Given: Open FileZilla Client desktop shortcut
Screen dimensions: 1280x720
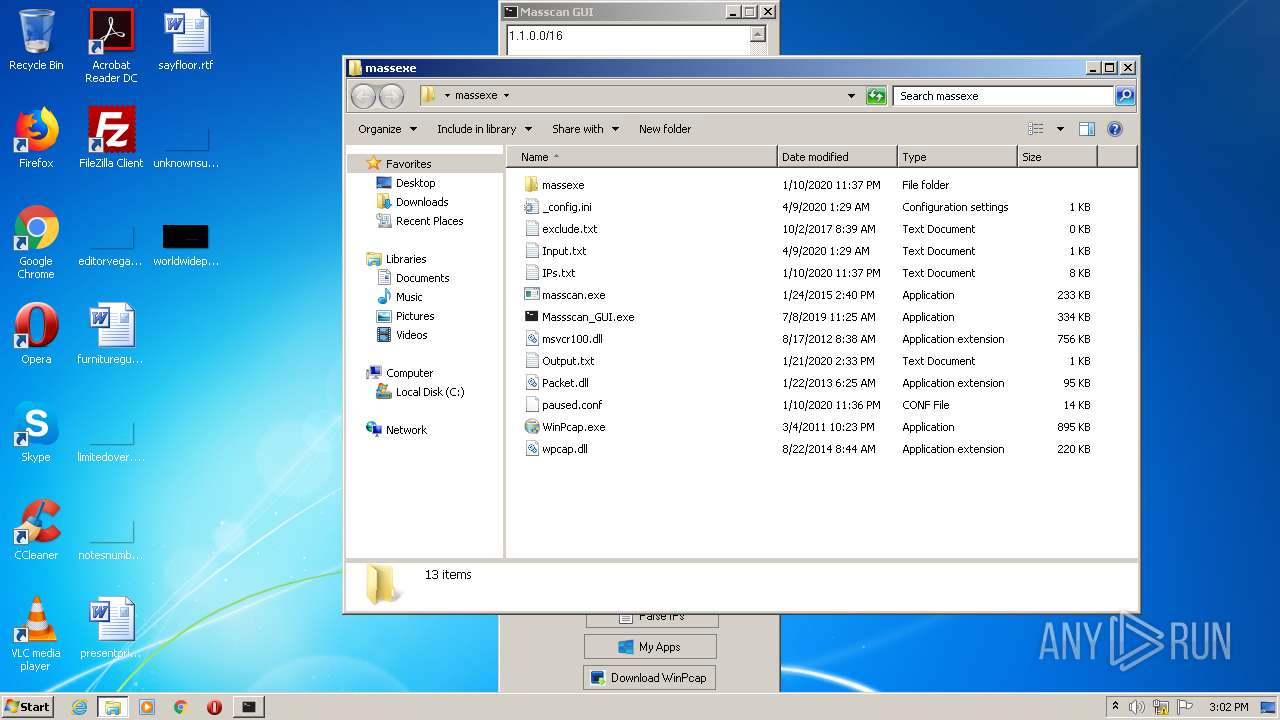Looking at the screenshot, I should (111, 137).
